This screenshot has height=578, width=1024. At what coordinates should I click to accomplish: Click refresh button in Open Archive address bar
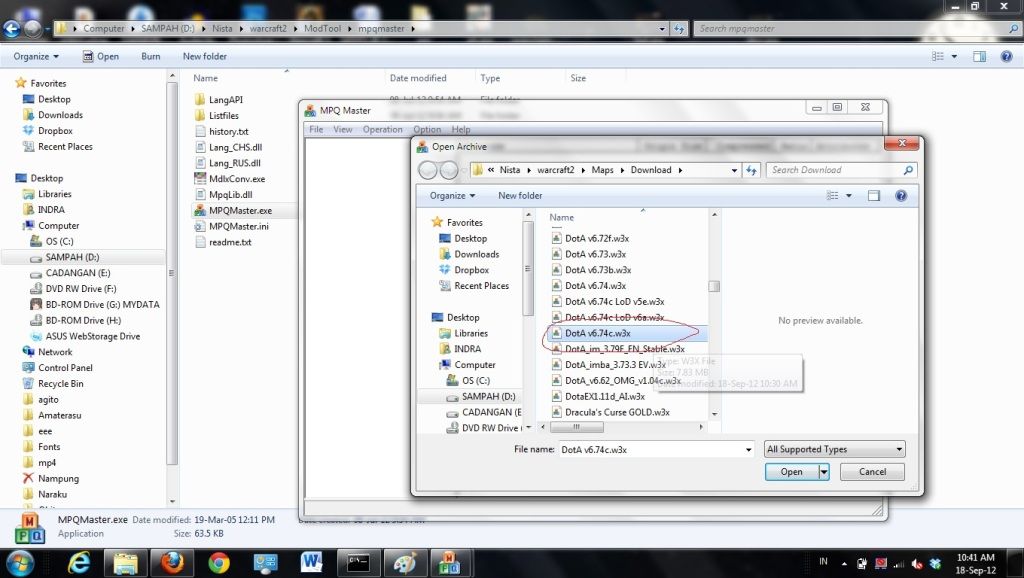(752, 170)
